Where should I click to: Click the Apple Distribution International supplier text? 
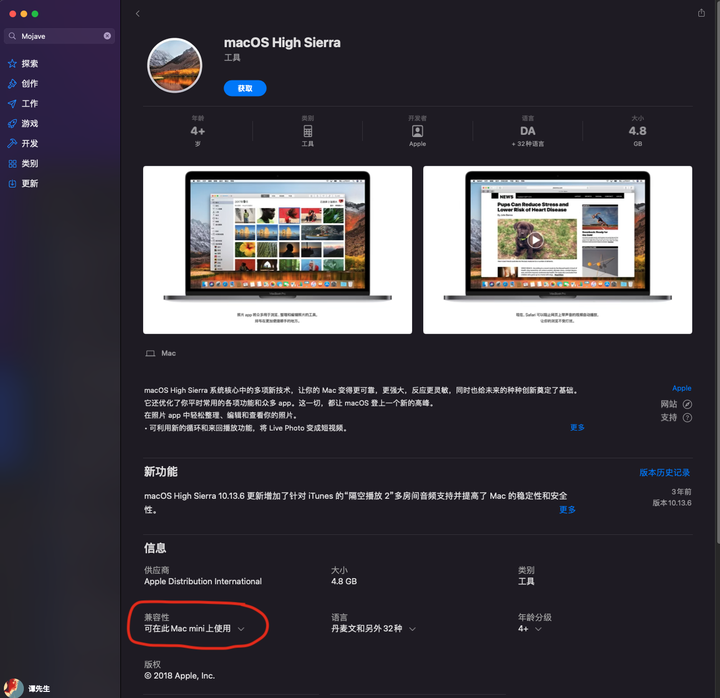tap(203, 581)
